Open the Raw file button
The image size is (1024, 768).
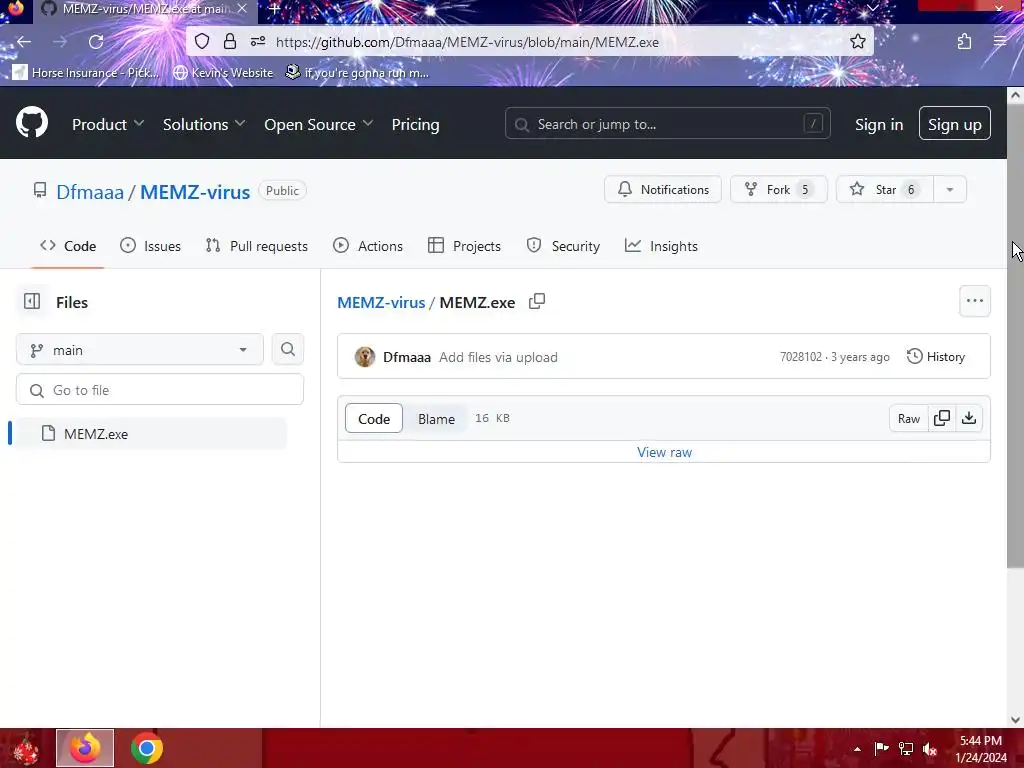point(908,418)
